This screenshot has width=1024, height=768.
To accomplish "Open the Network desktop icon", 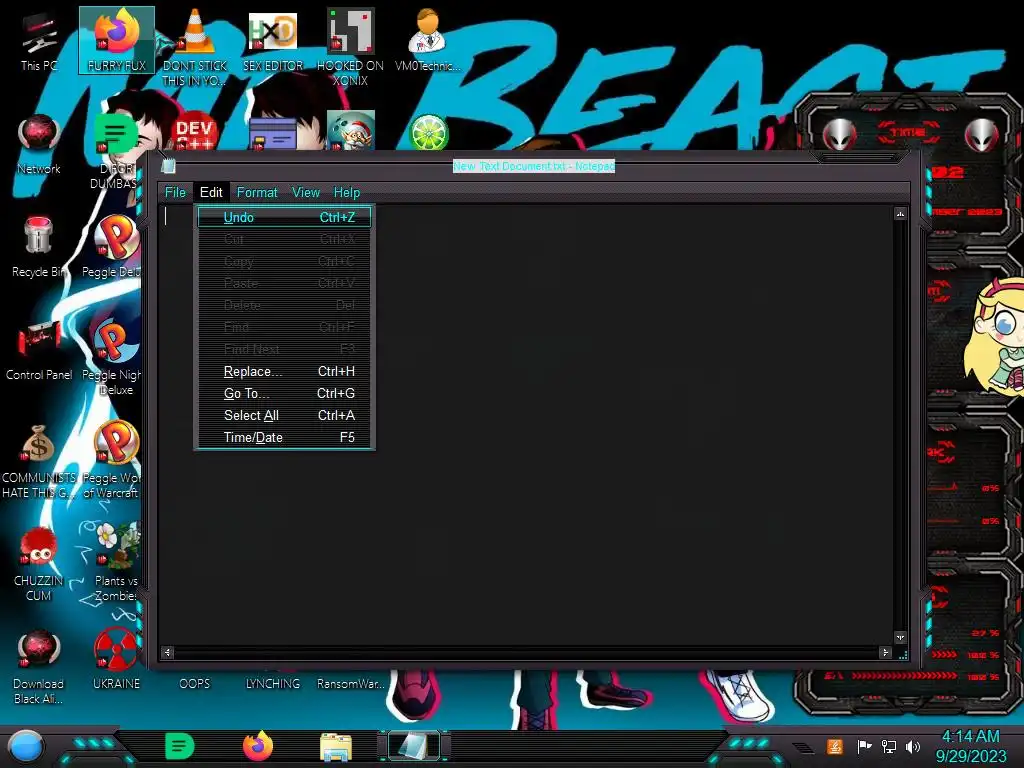I will point(39,144).
